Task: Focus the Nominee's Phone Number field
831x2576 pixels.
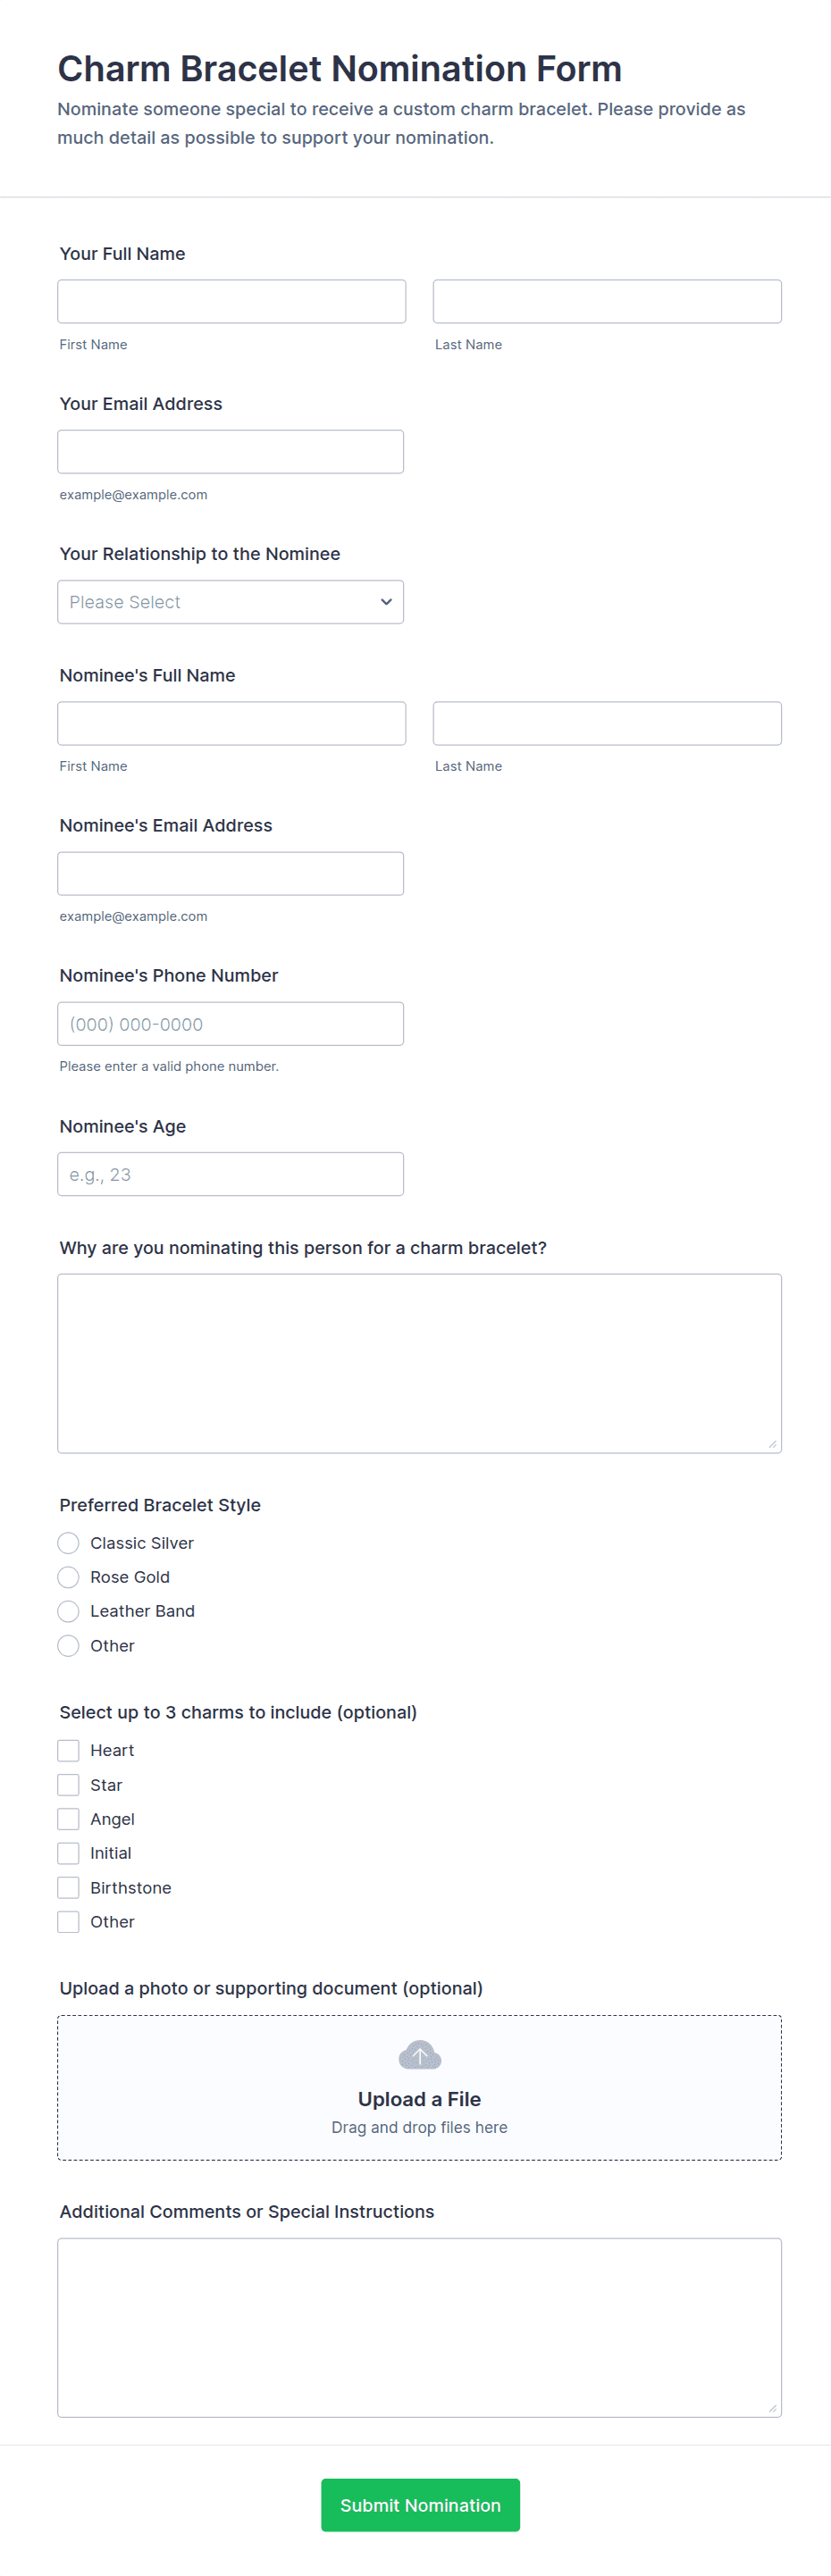Action: [230, 1024]
